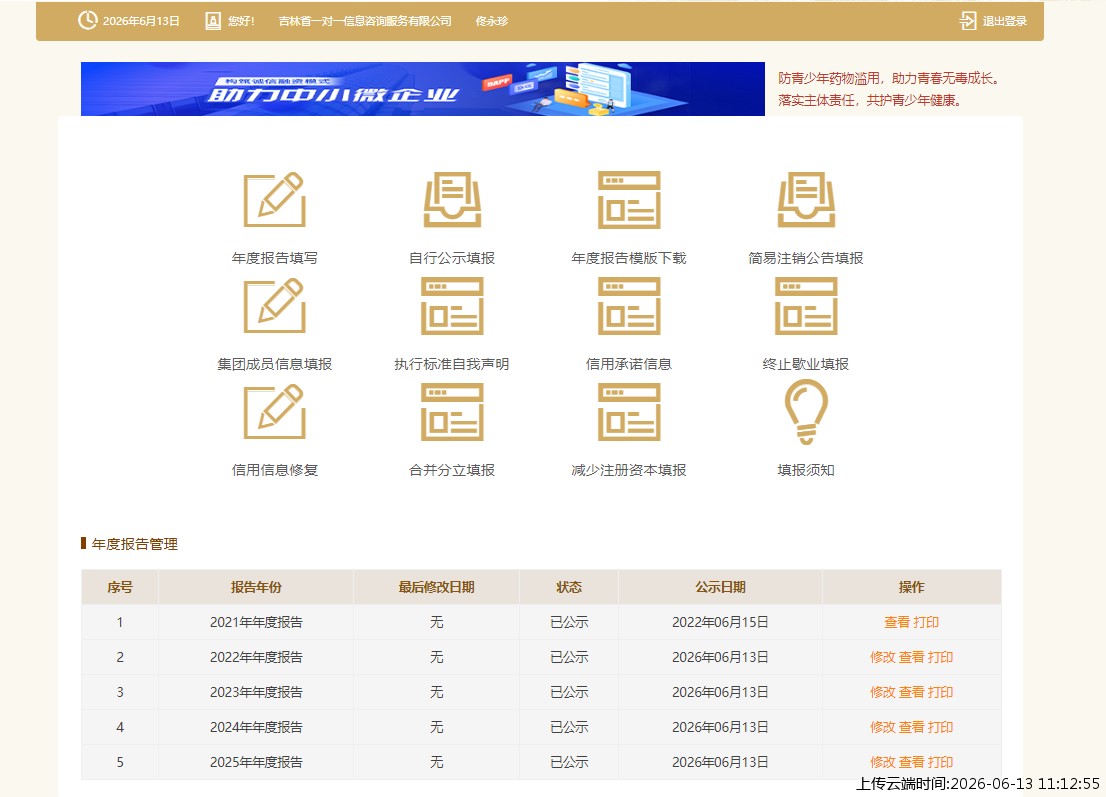
Task: Select the 信用承诺信息 icon
Action: point(629,305)
